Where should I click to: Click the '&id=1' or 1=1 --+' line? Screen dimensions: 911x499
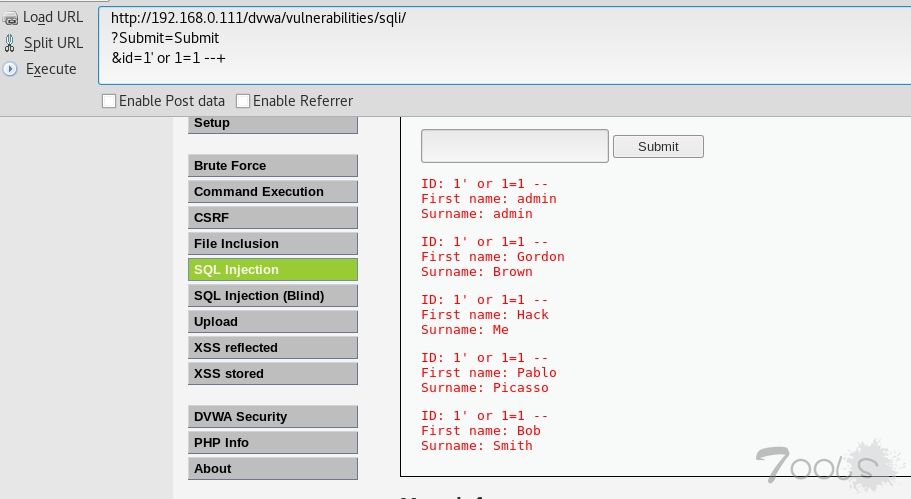(168, 58)
